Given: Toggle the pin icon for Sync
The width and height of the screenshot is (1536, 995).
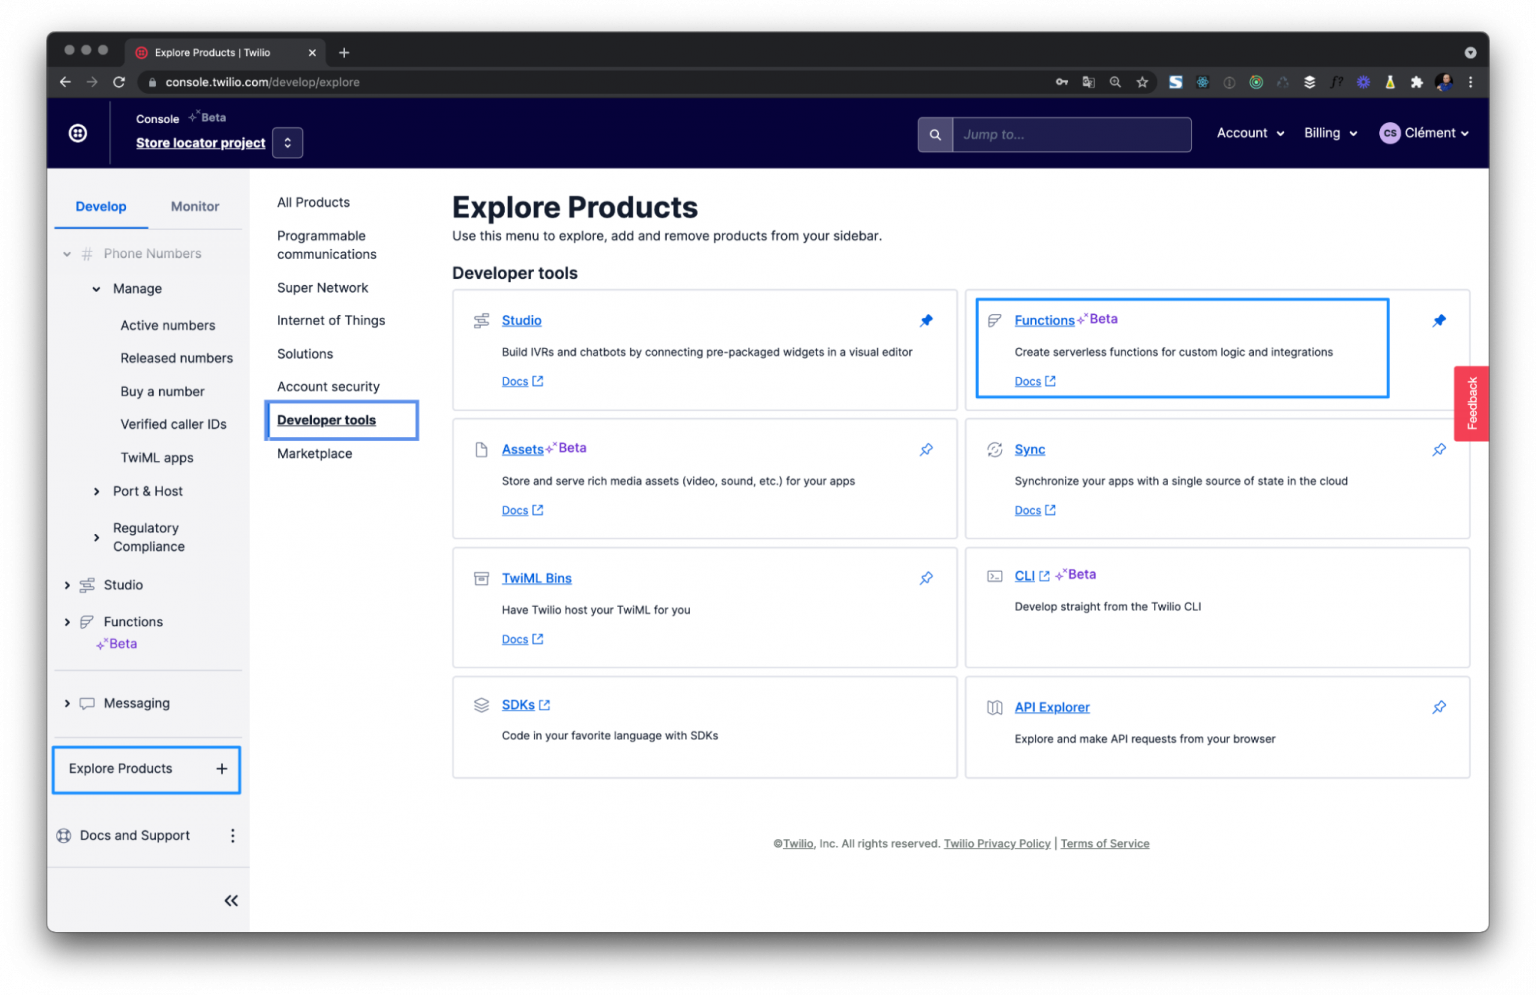Looking at the screenshot, I should click(x=1438, y=450).
